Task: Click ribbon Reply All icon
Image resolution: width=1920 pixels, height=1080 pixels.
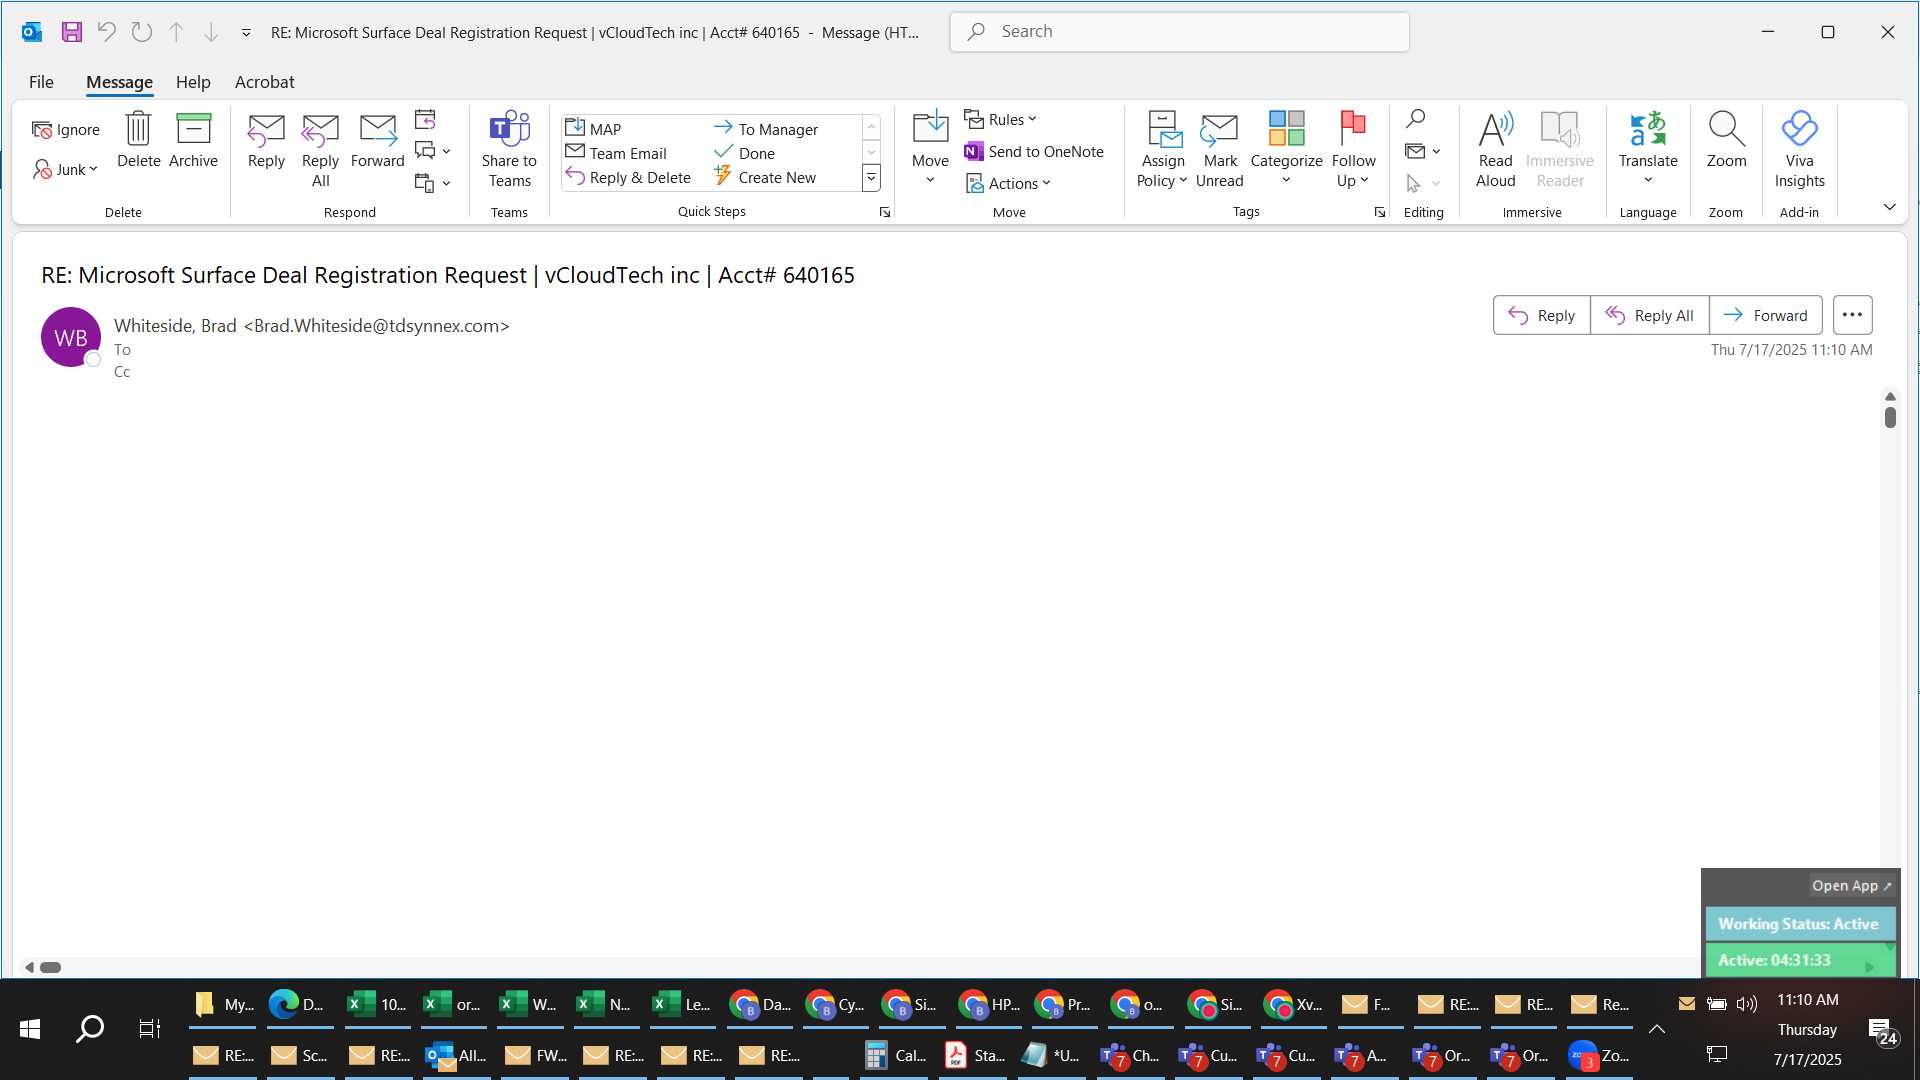Action: tap(320, 150)
